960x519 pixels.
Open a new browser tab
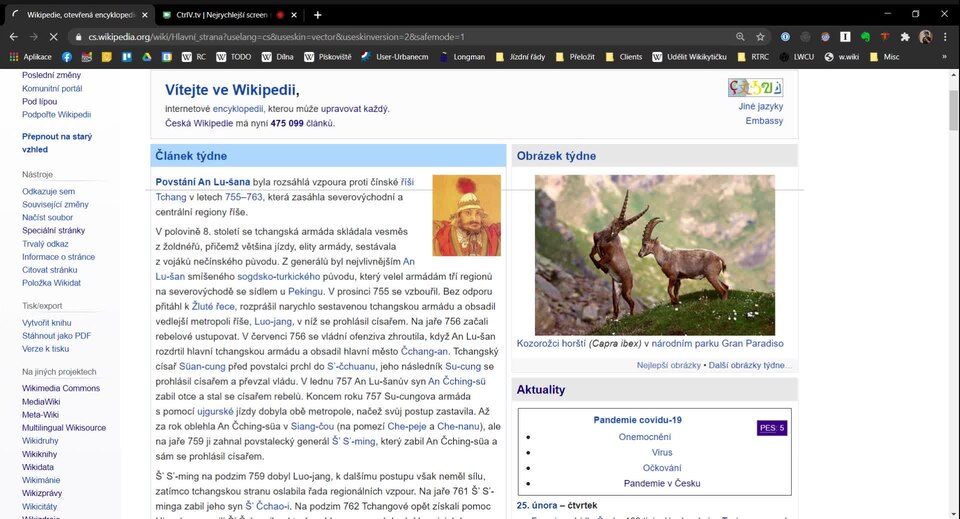[x=317, y=15]
